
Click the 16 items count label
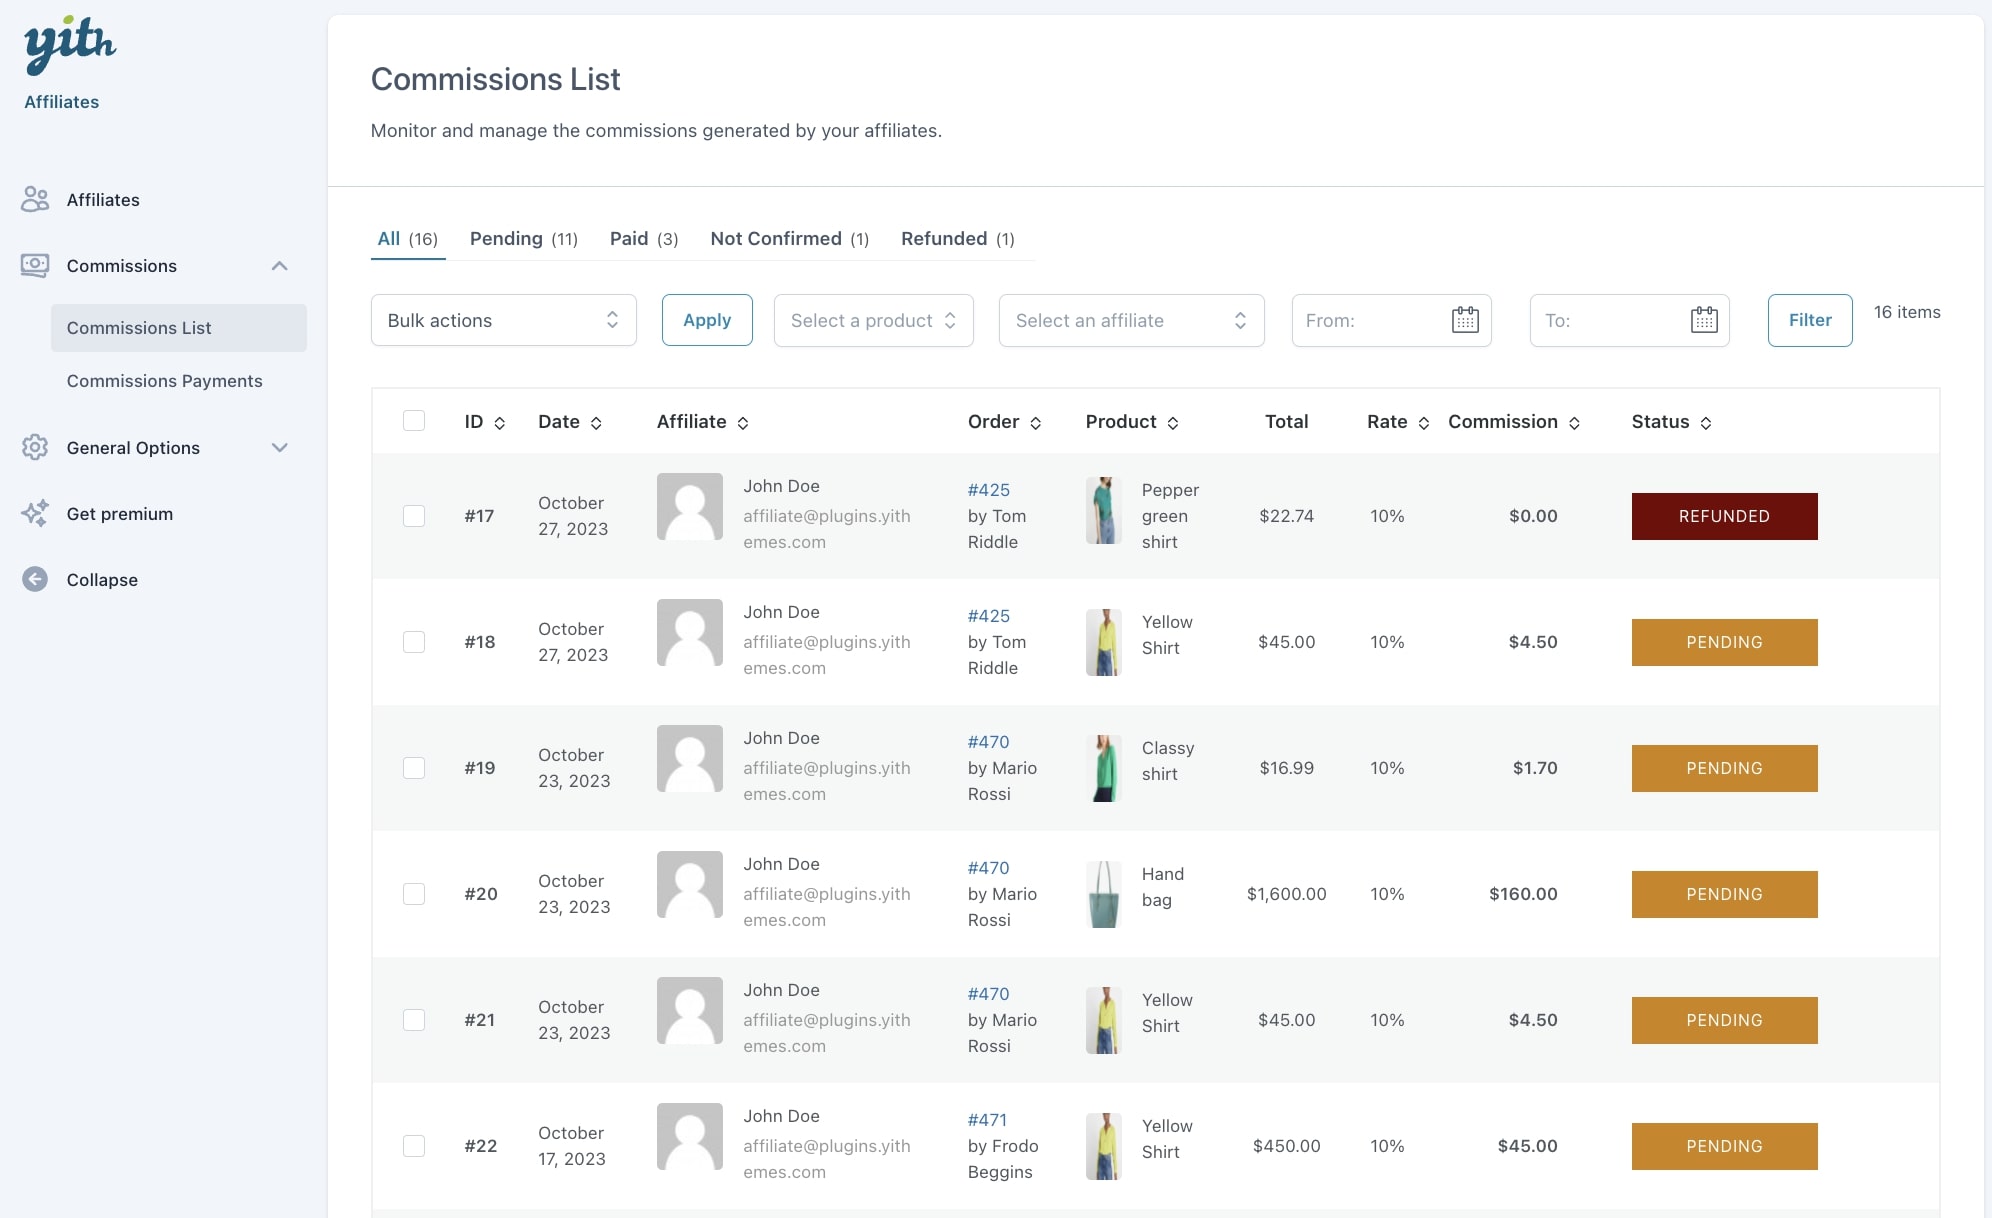pyautogui.click(x=1907, y=312)
